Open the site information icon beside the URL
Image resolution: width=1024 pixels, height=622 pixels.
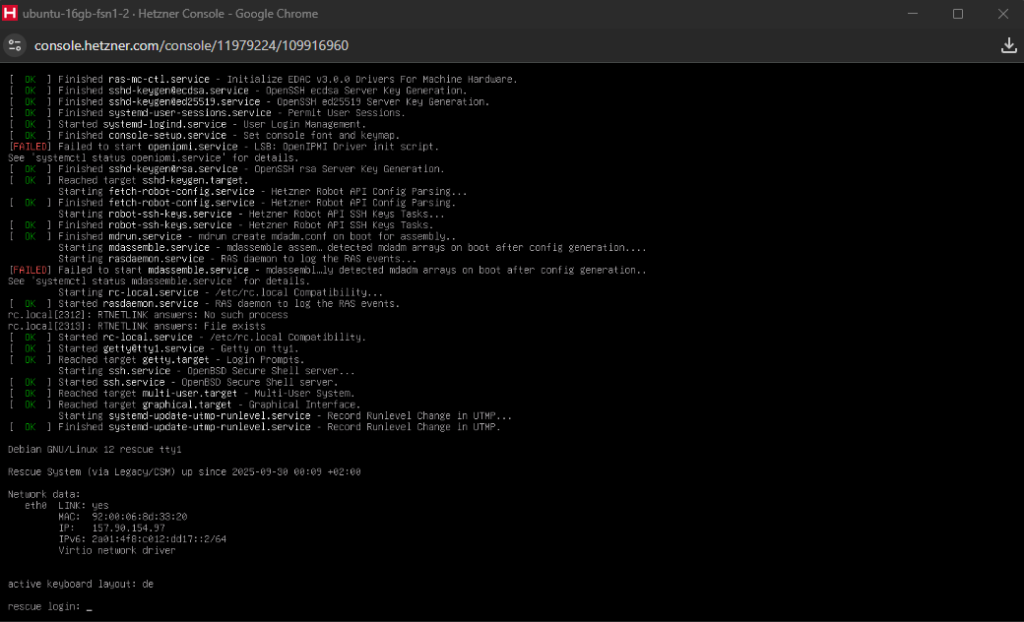point(14,45)
